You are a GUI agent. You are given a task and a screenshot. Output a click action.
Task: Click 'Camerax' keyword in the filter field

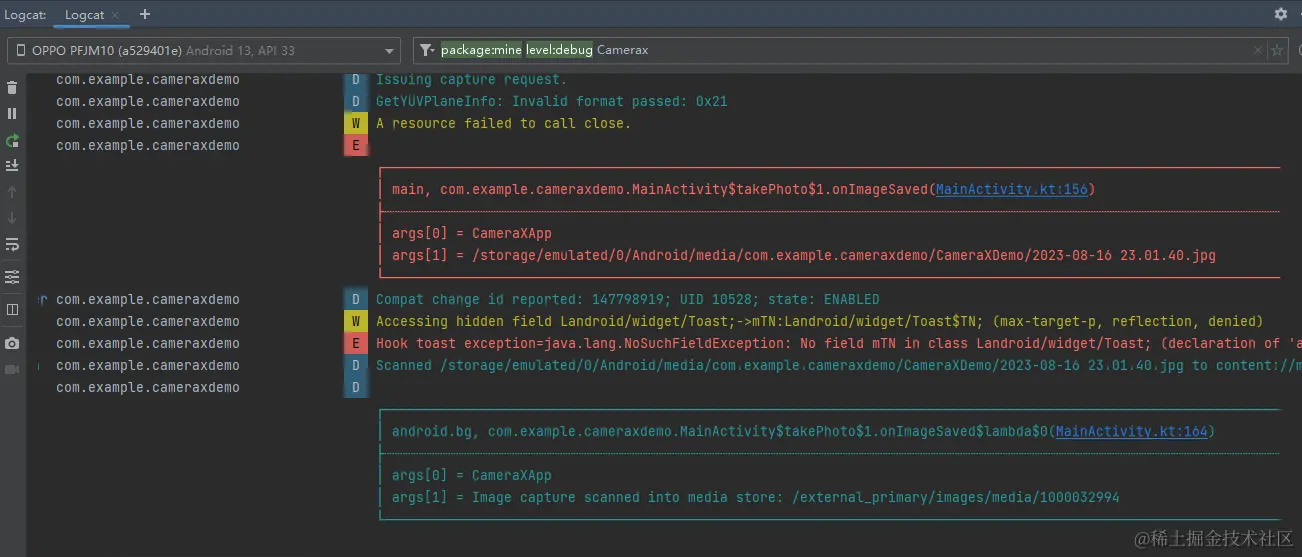(x=623, y=50)
